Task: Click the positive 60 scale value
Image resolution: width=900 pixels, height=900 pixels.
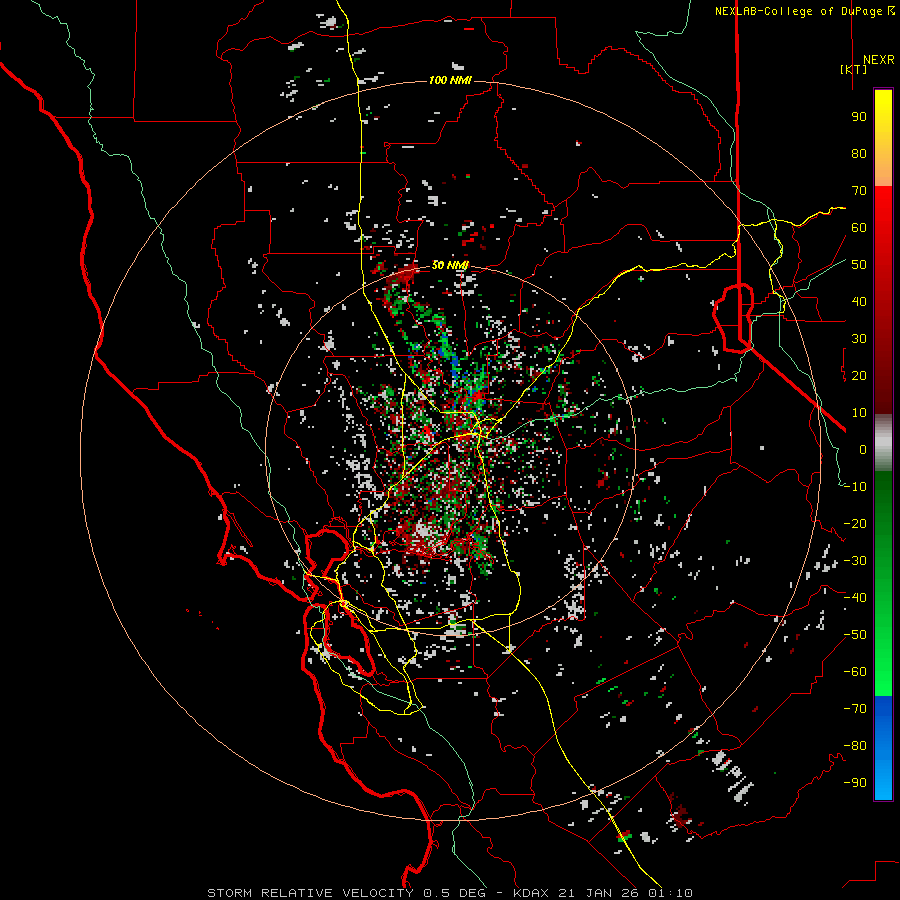Action: click(859, 228)
